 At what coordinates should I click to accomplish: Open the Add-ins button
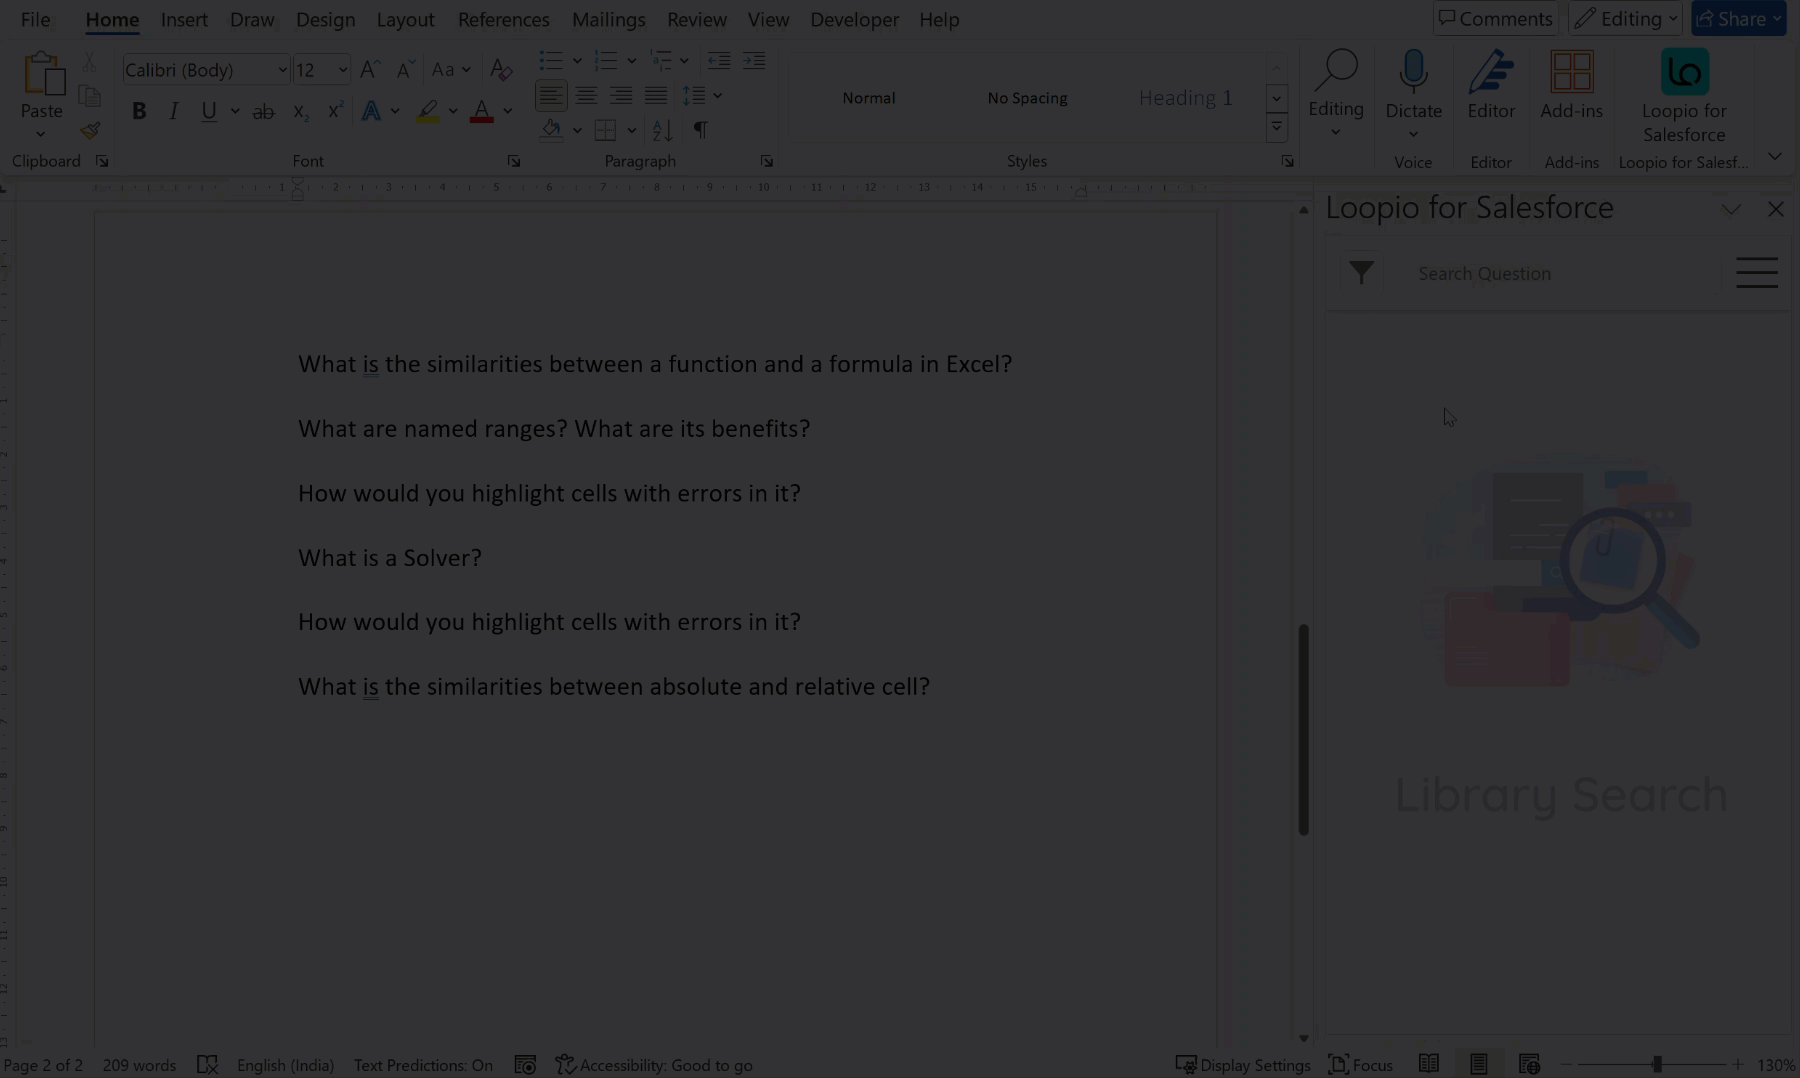point(1571,85)
